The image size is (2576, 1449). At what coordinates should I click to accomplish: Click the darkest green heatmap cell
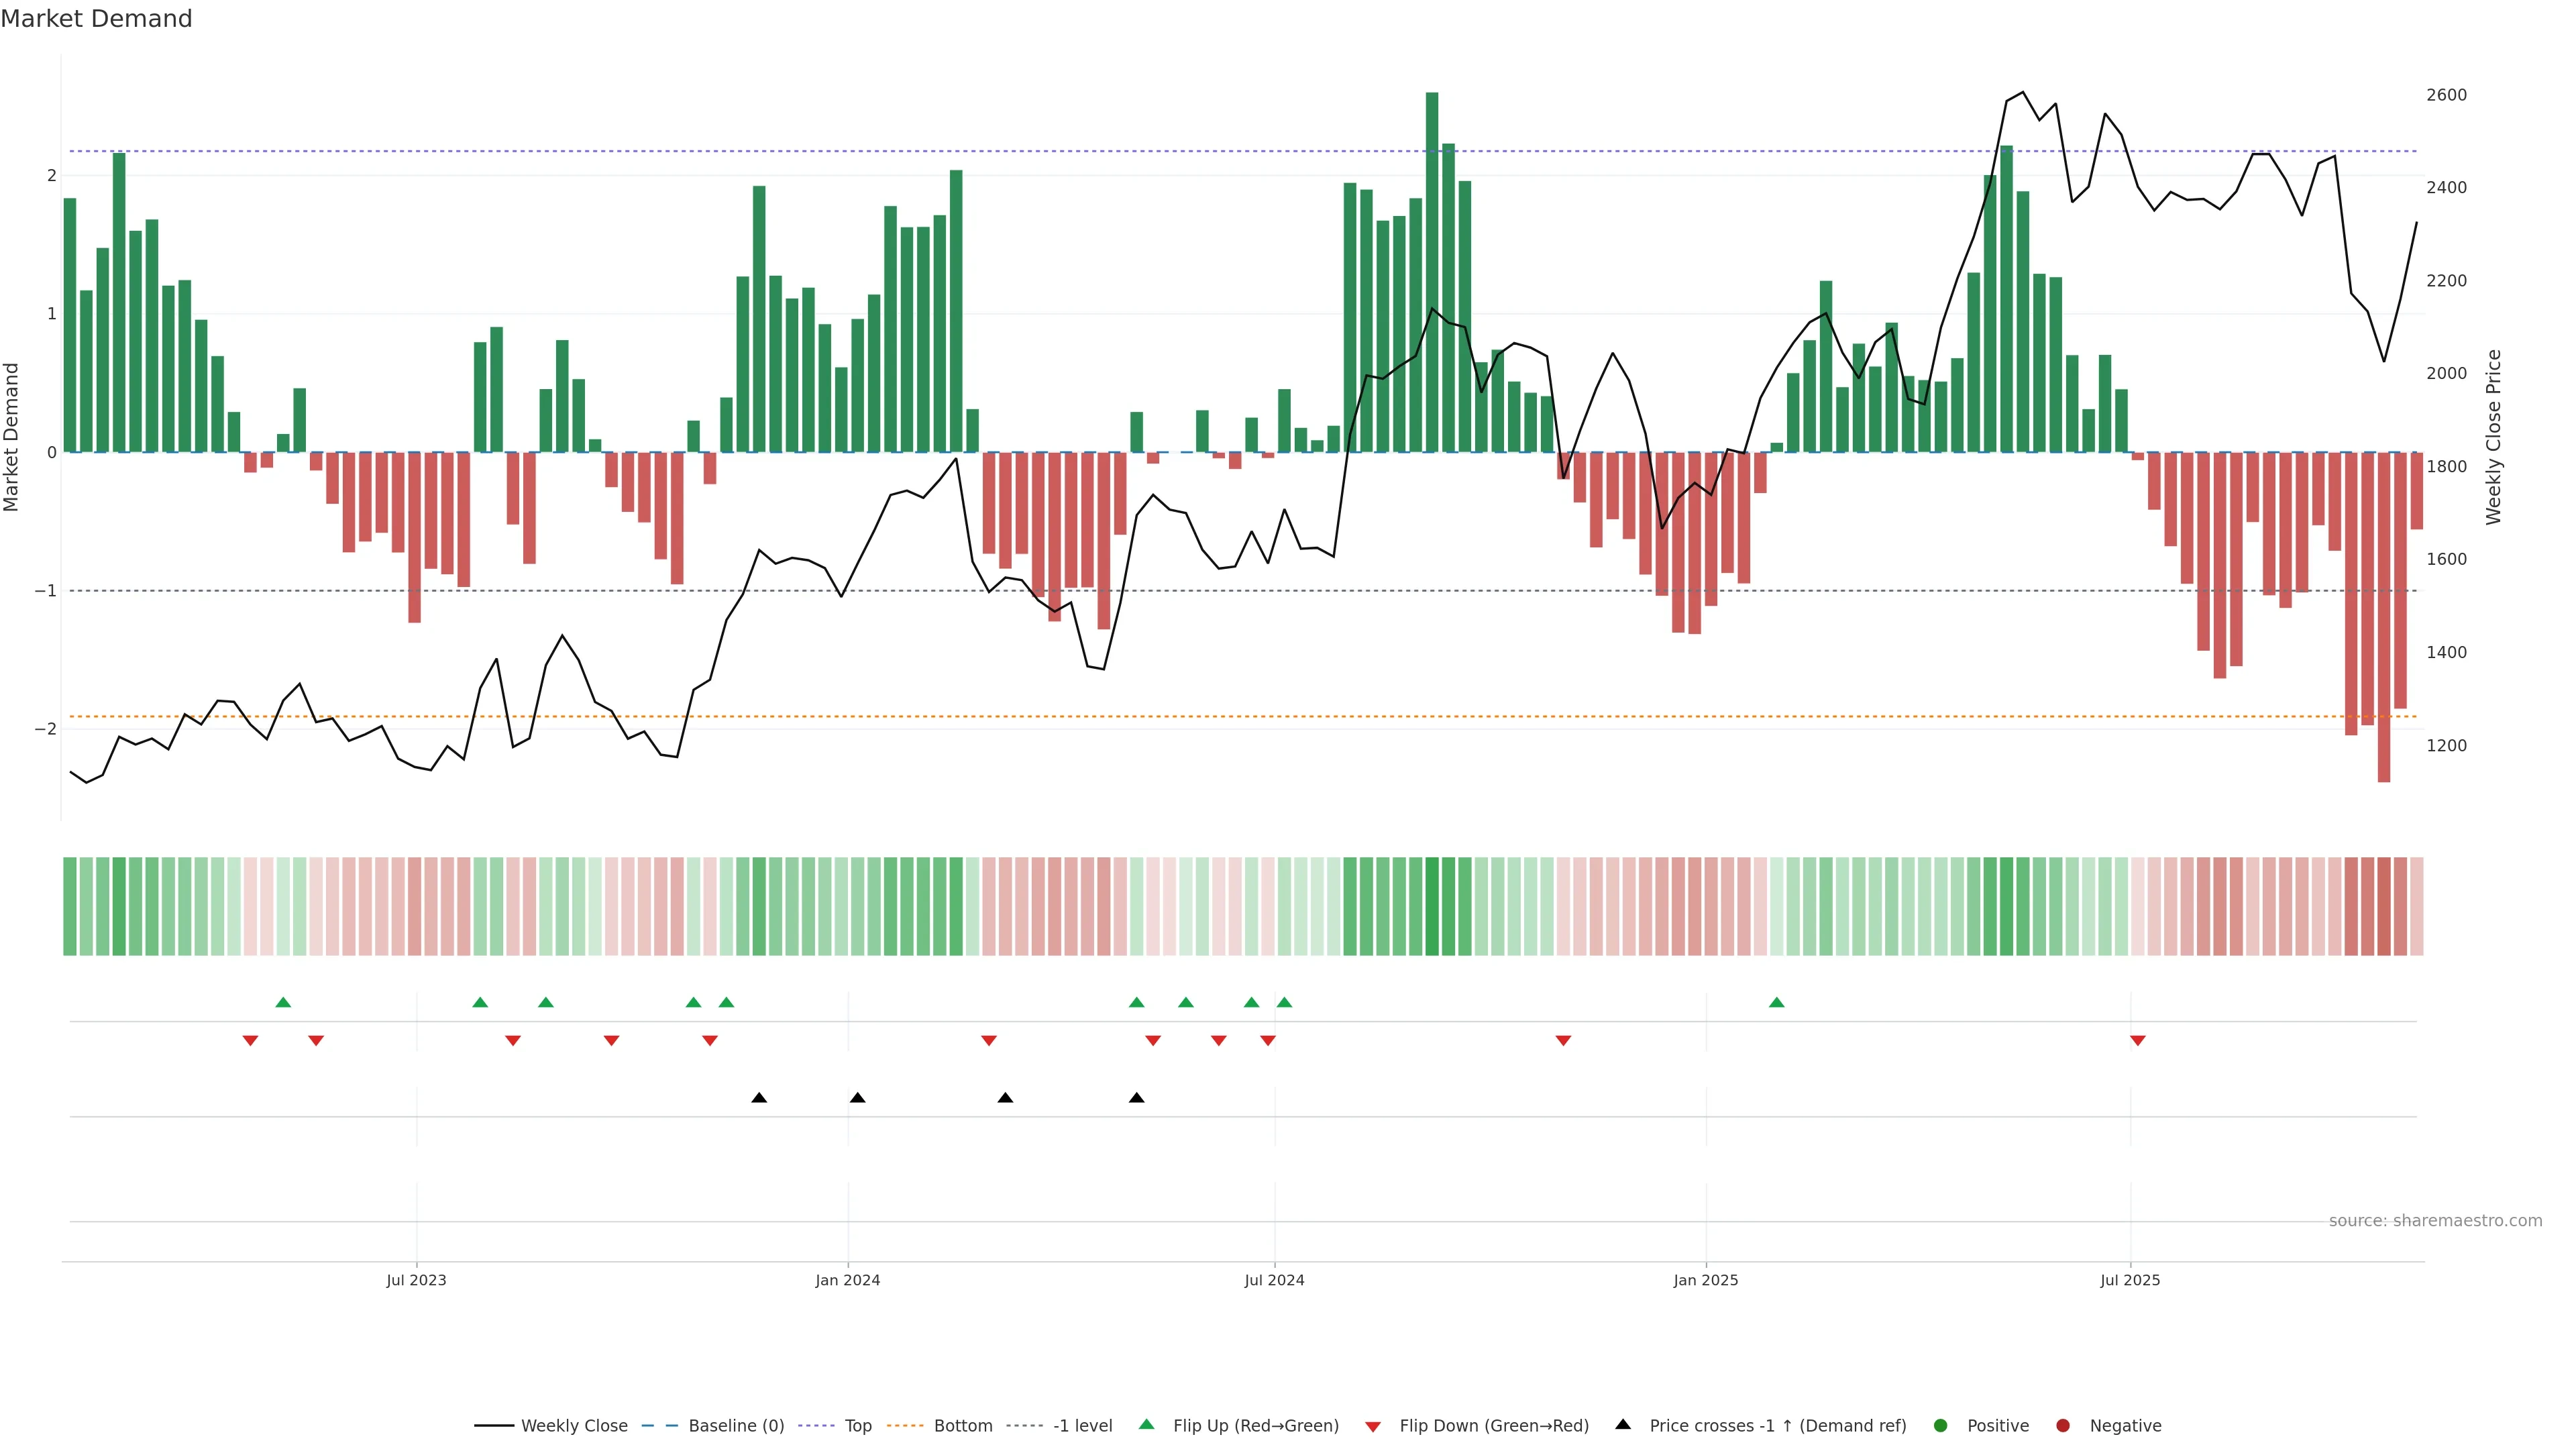pos(1432,906)
